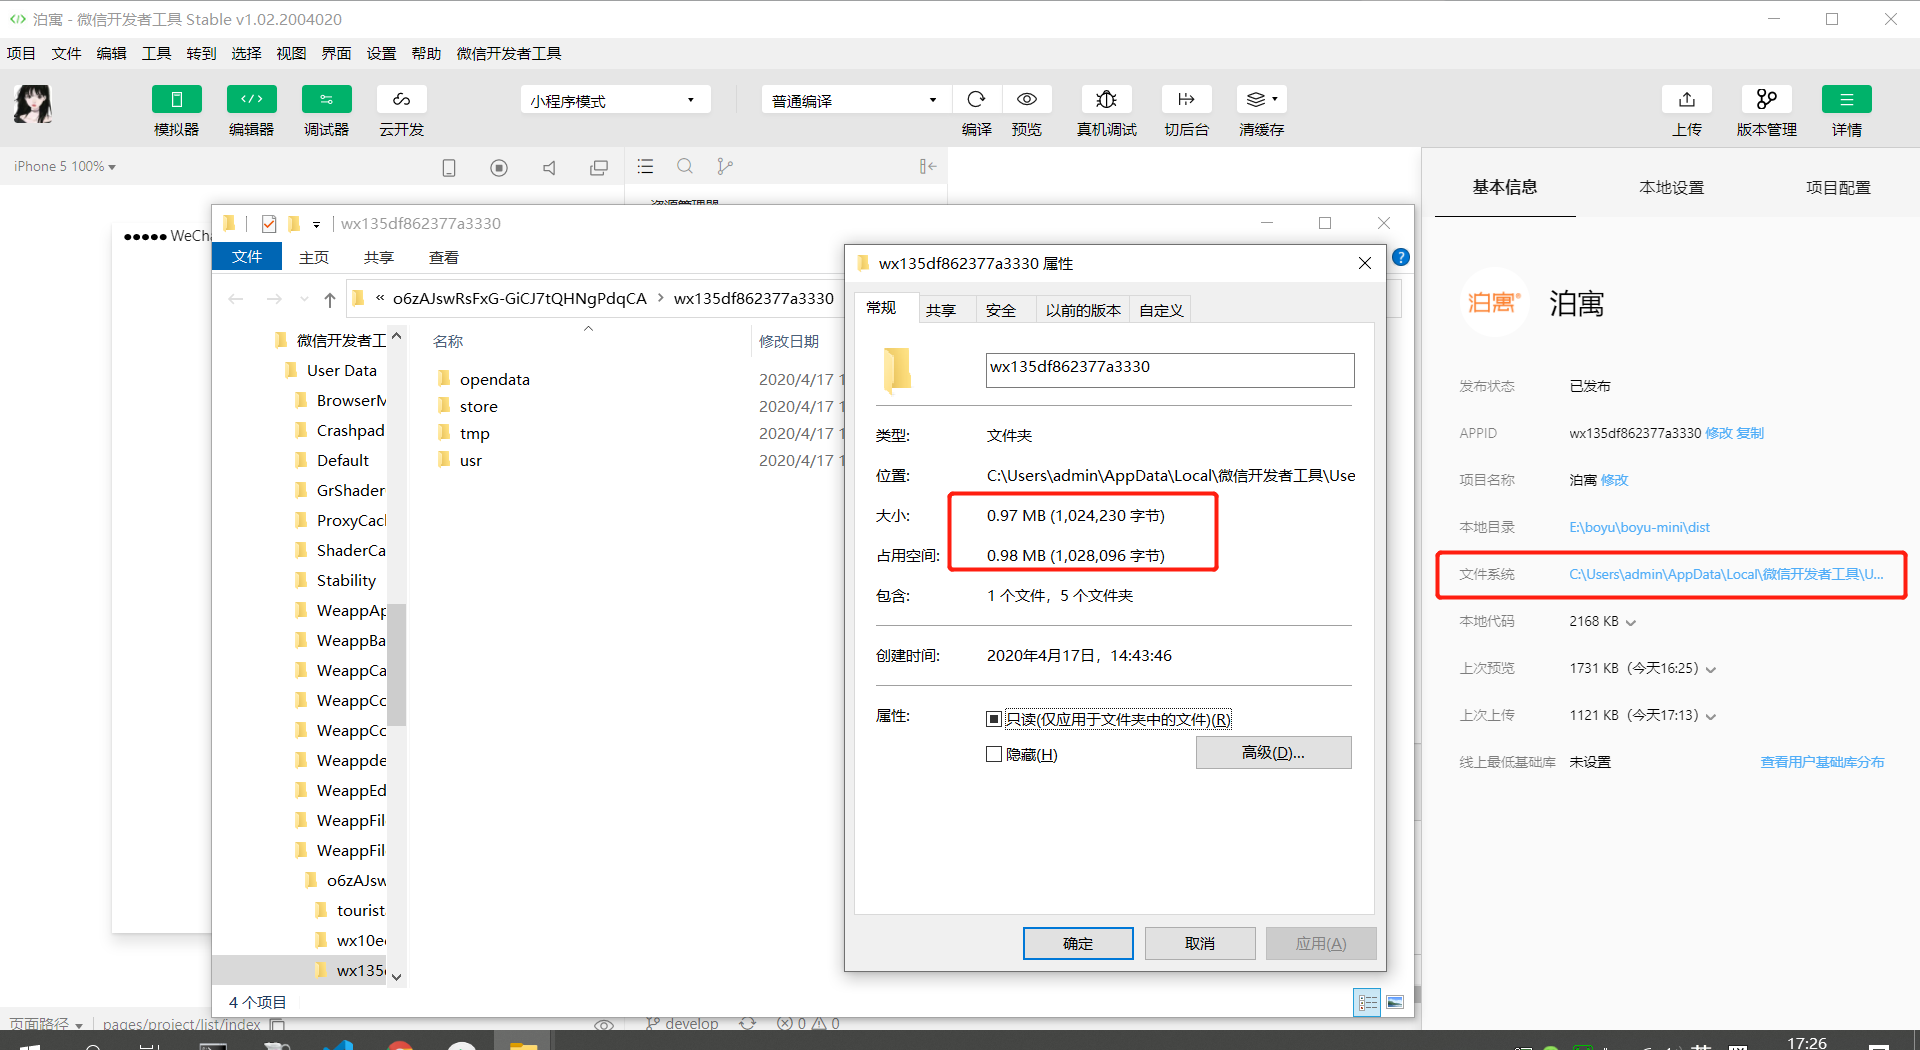Toggle the 调试器 debugger panel button
The height and width of the screenshot is (1050, 1920).
(x=326, y=100)
